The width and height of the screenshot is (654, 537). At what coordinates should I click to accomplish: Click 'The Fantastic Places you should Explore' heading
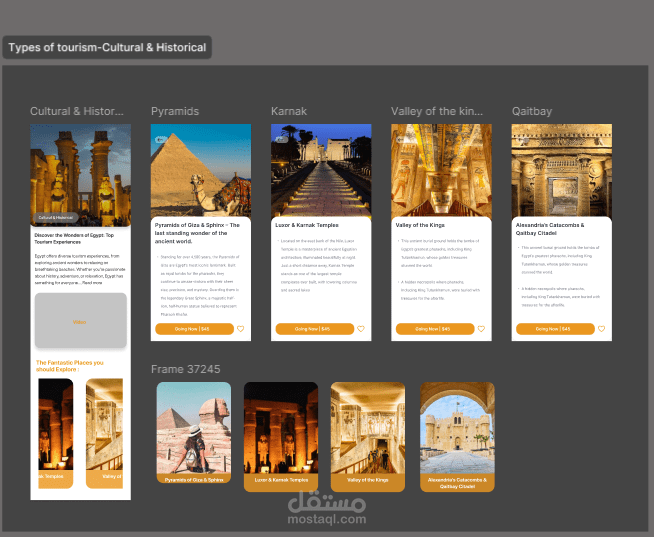click(x=70, y=366)
